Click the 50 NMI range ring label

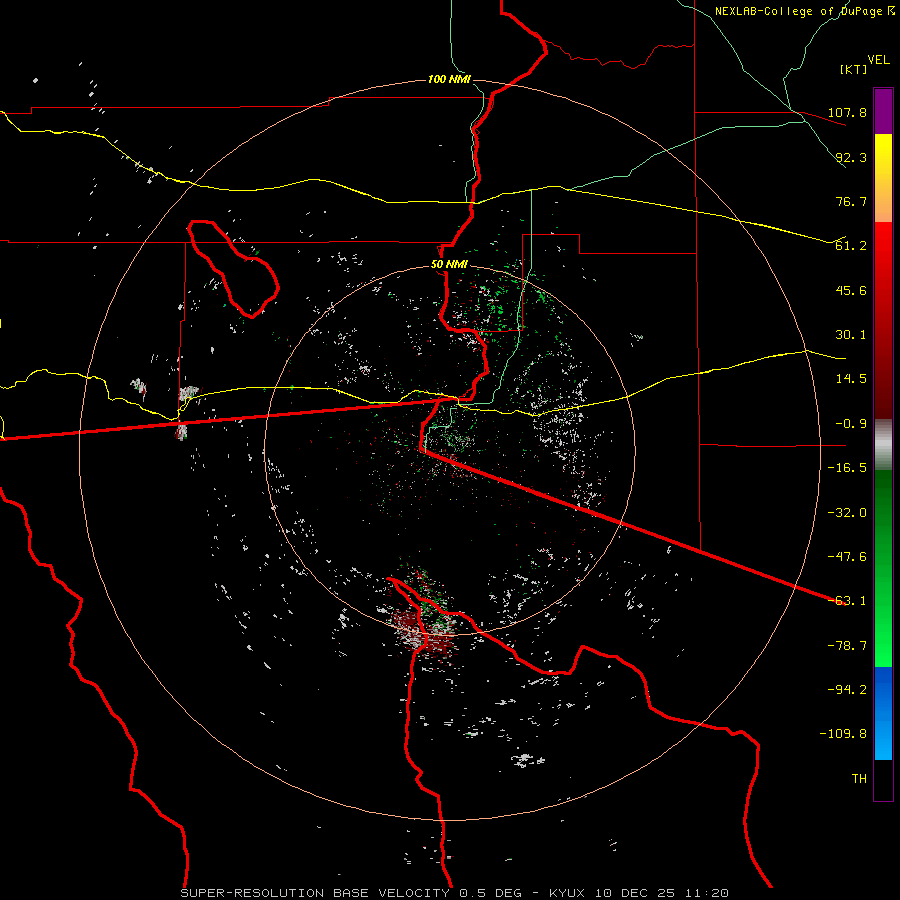click(x=449, y=265)
